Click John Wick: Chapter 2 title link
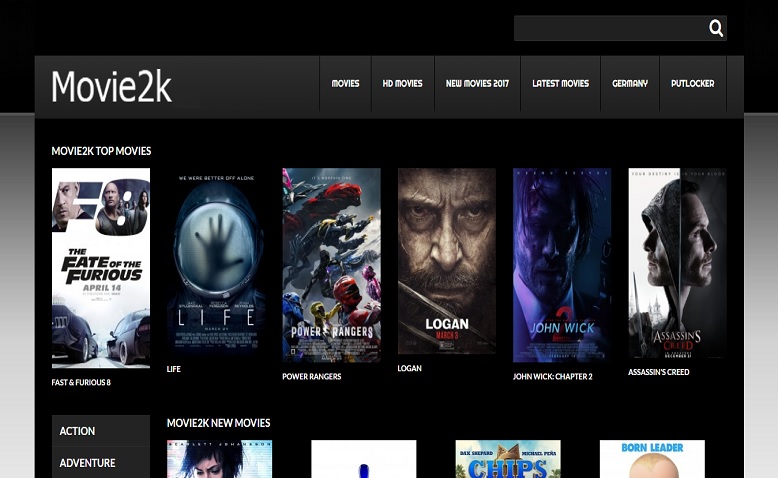Viewport: 778px width, 478px height. 552,377
